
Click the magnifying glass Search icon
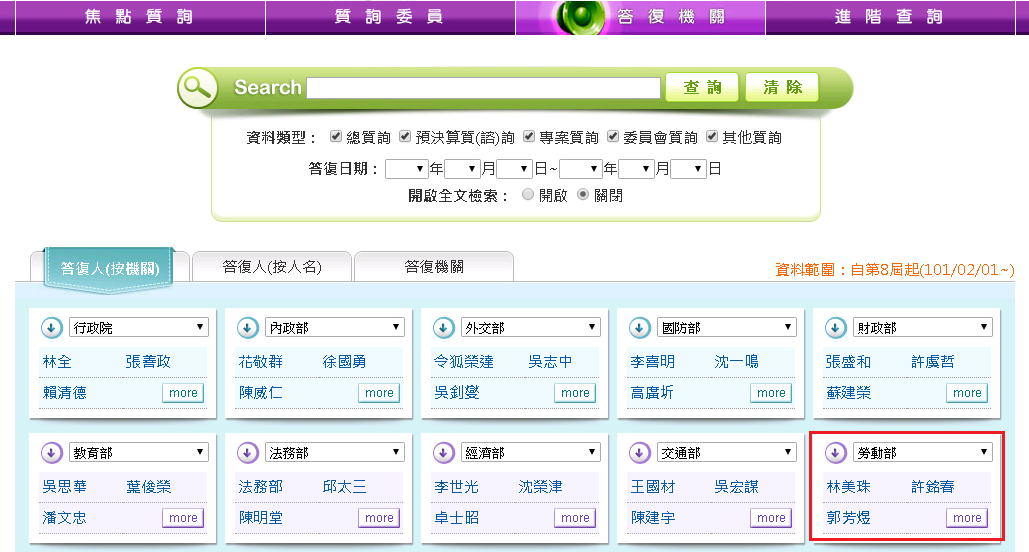coord(197,88)
